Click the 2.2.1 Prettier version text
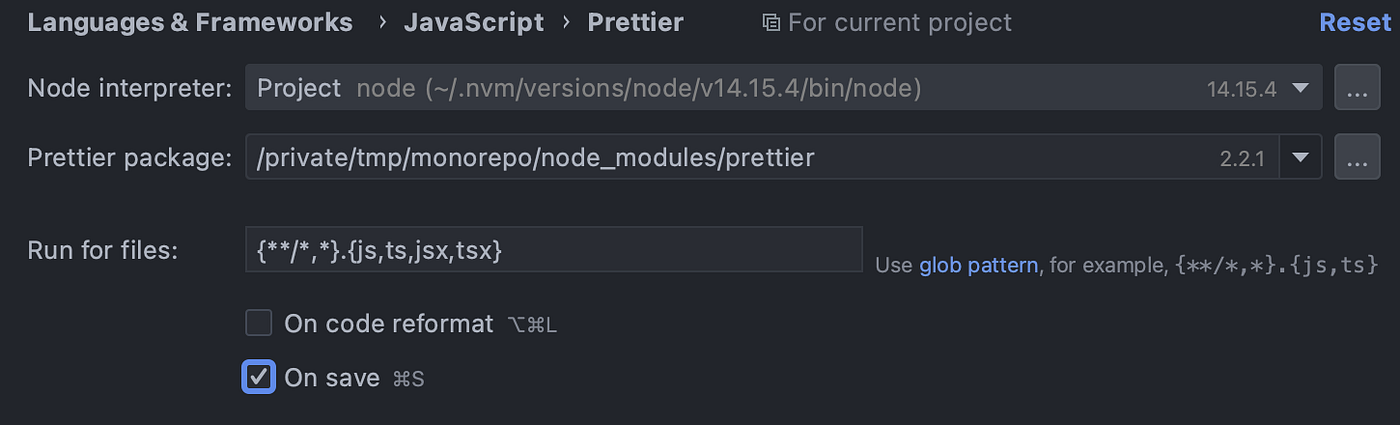 point(1242,158)
